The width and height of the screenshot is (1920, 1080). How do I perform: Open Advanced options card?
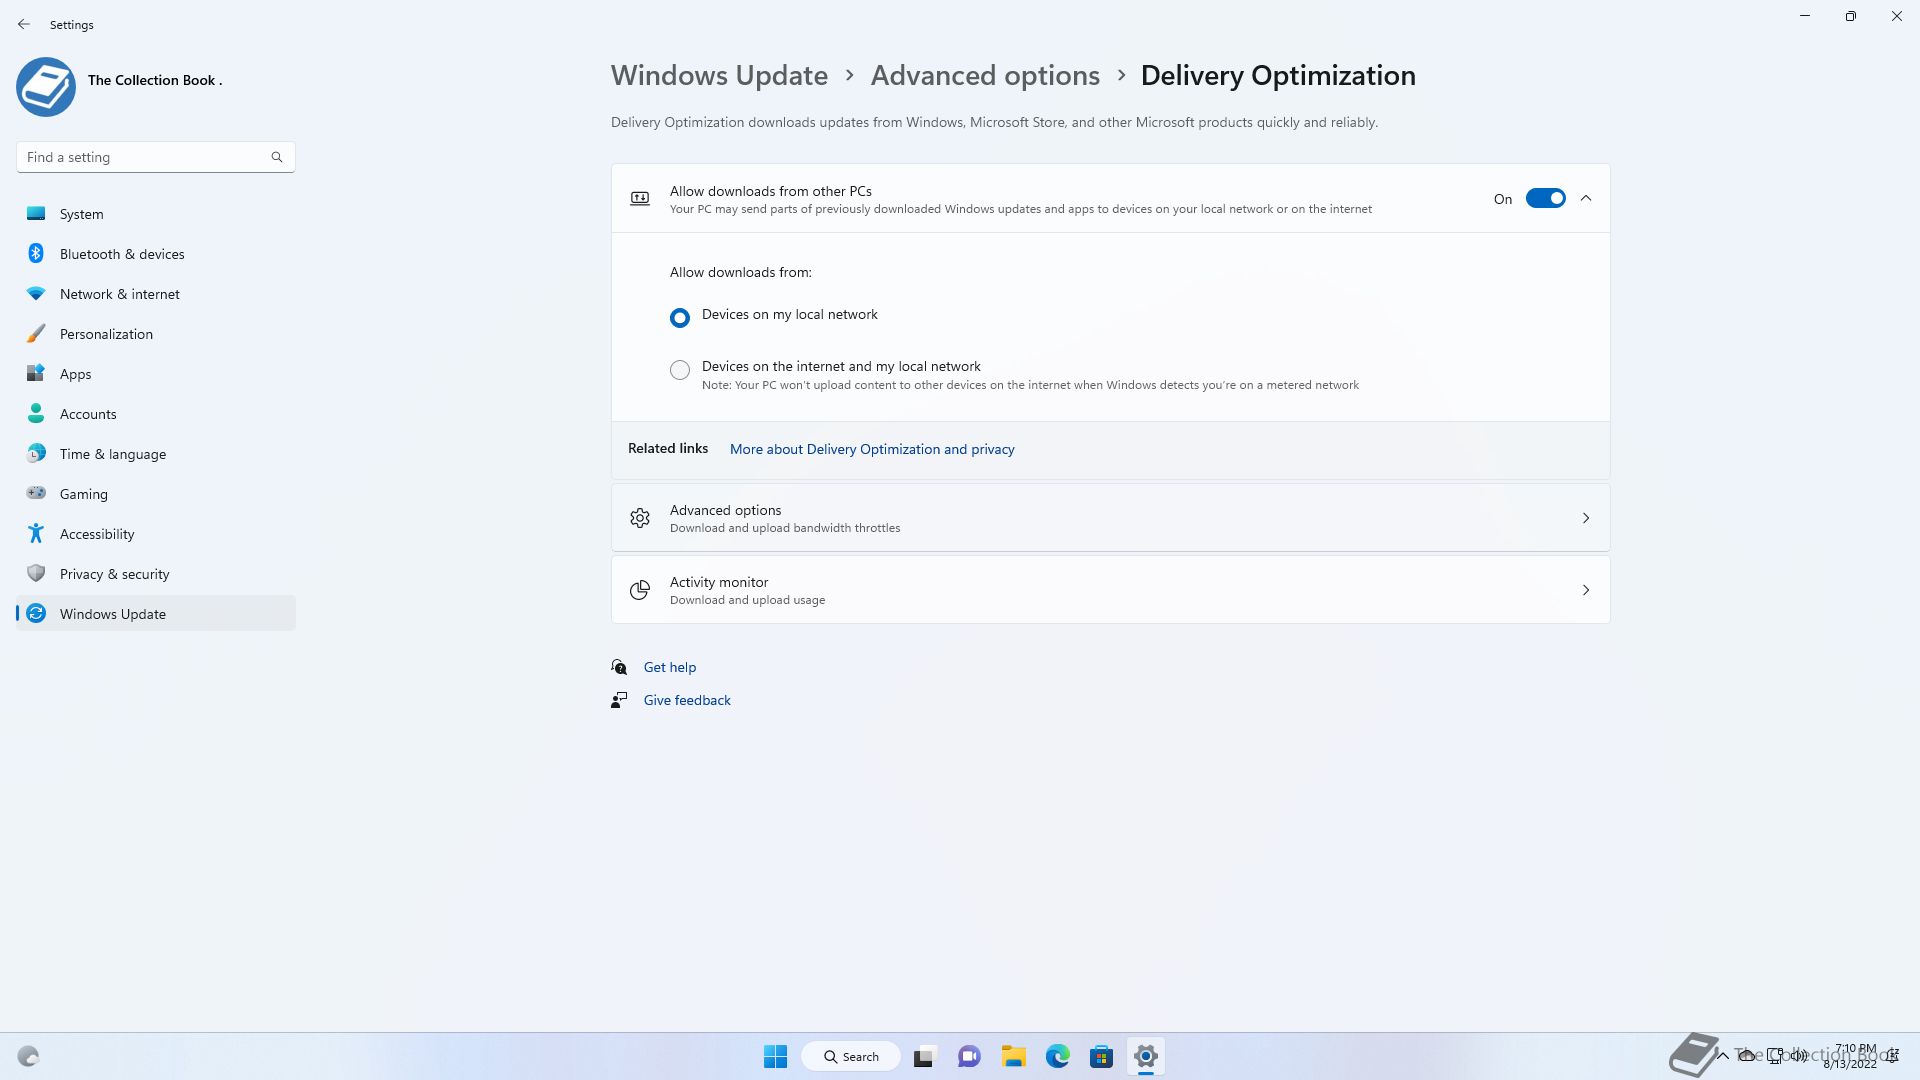pos(1110,518)
